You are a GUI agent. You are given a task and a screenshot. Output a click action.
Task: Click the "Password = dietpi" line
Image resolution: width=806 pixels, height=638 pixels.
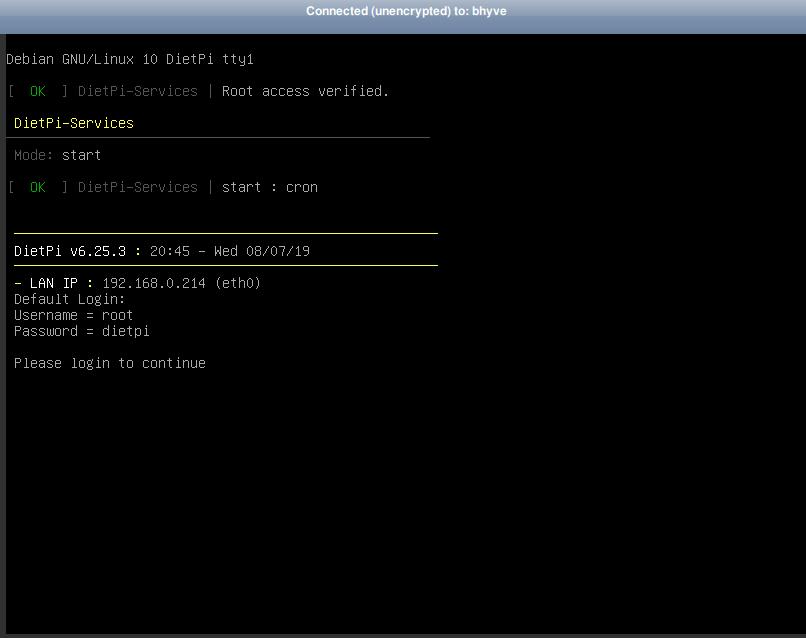pos(82,331)
